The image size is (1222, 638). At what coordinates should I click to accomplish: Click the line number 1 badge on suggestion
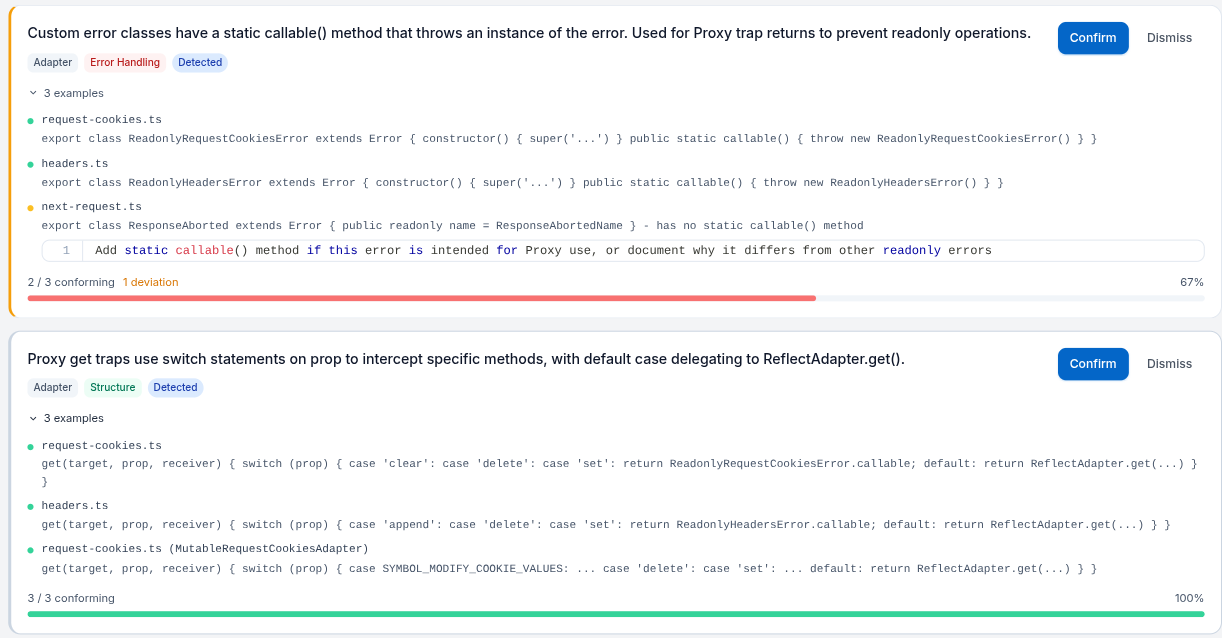64,249
